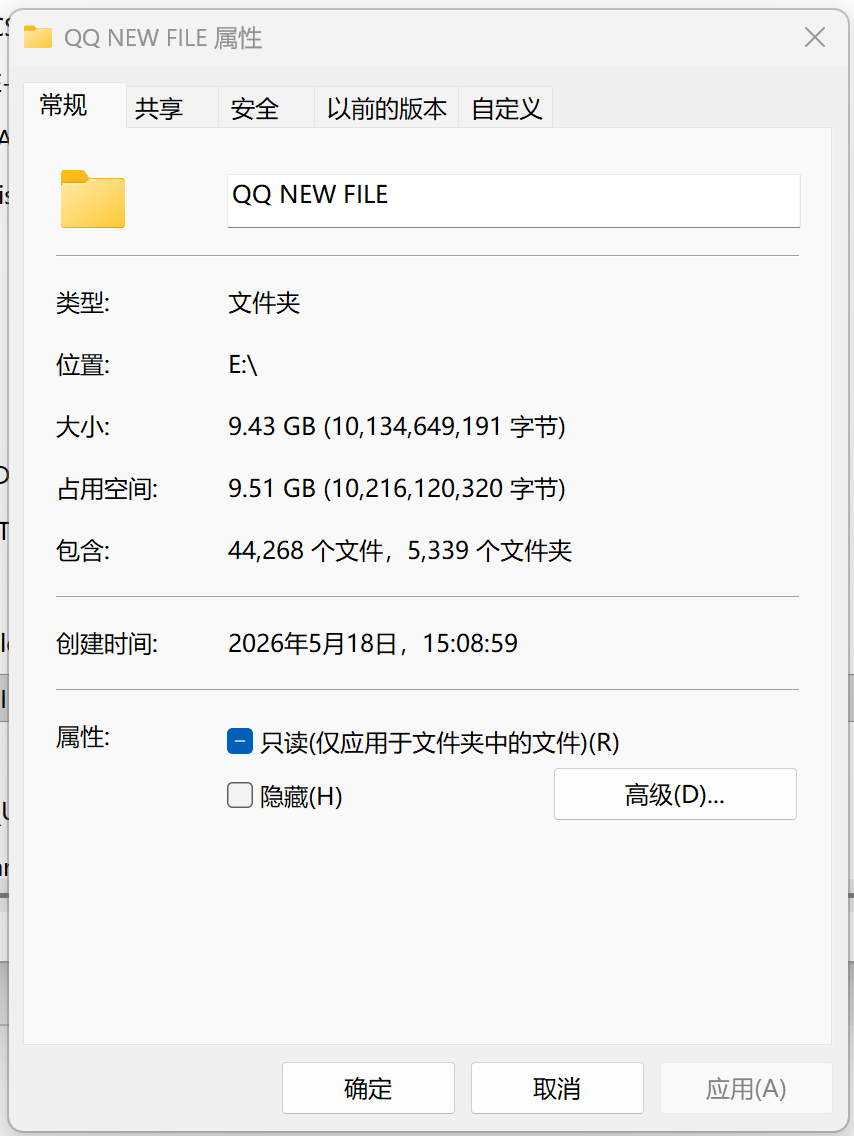
Task: Click the folder name field QQ NEW FILE
Action: pos(514,201)
